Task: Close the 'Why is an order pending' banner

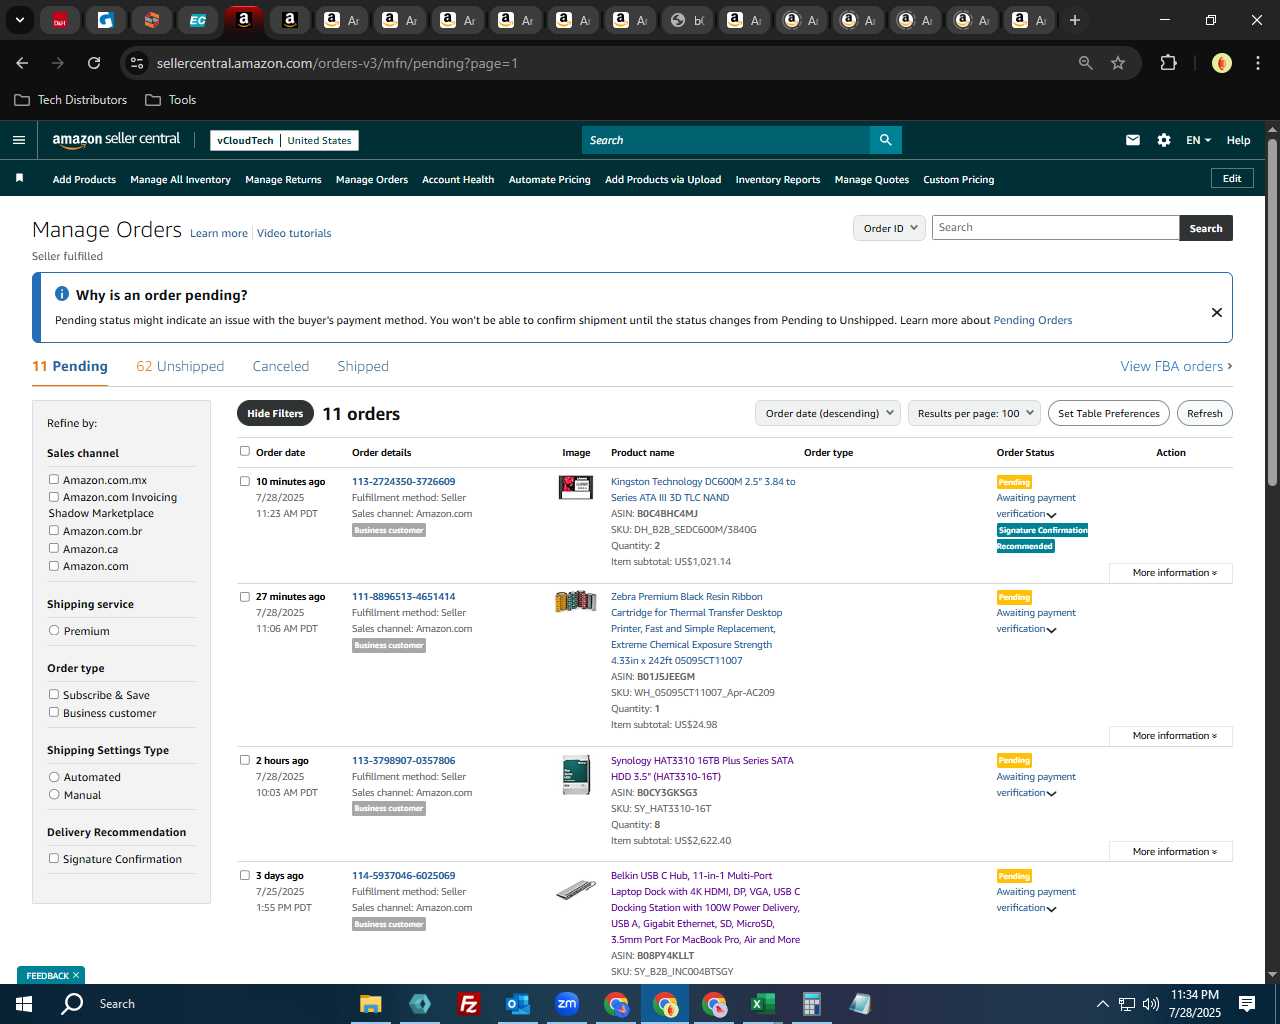Action: click(x=1217, y=312)
